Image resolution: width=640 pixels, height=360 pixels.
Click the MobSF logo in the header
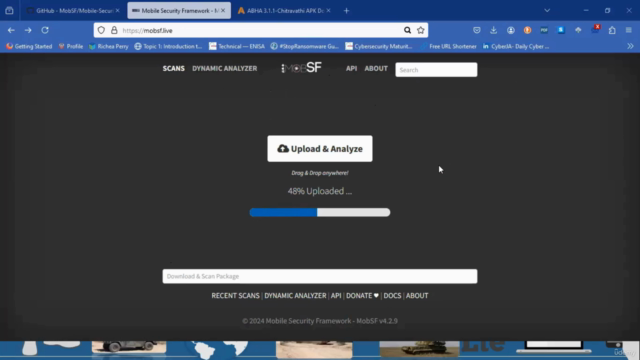tap(301, 68)
